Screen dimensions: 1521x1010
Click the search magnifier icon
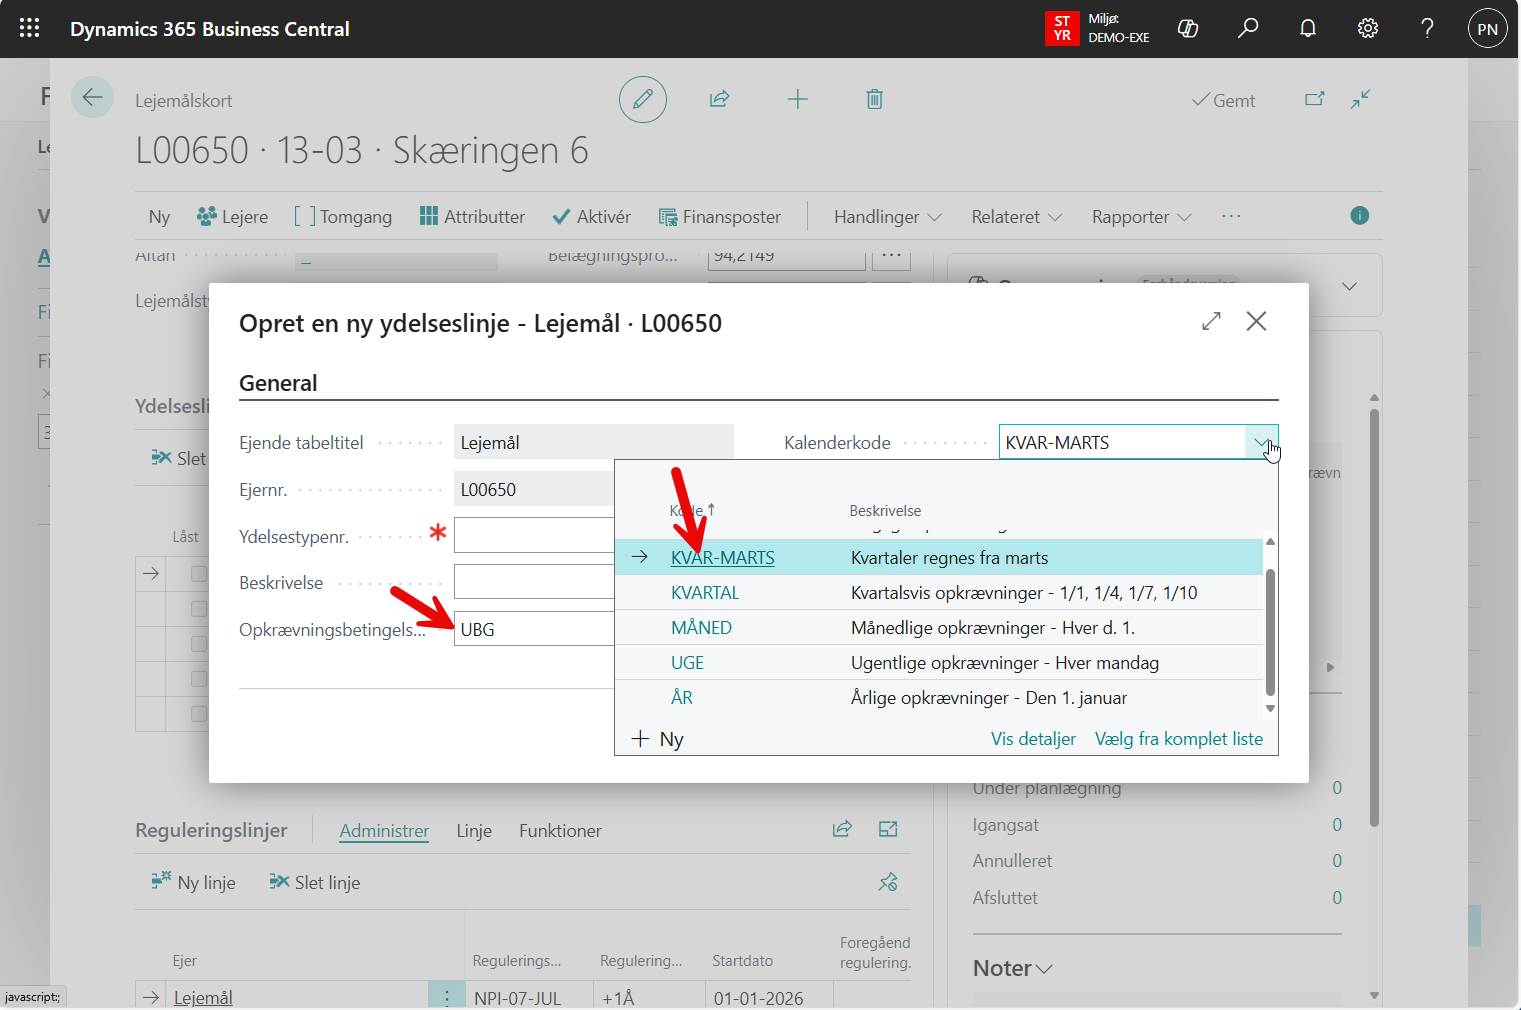[x=1248, y=28]
